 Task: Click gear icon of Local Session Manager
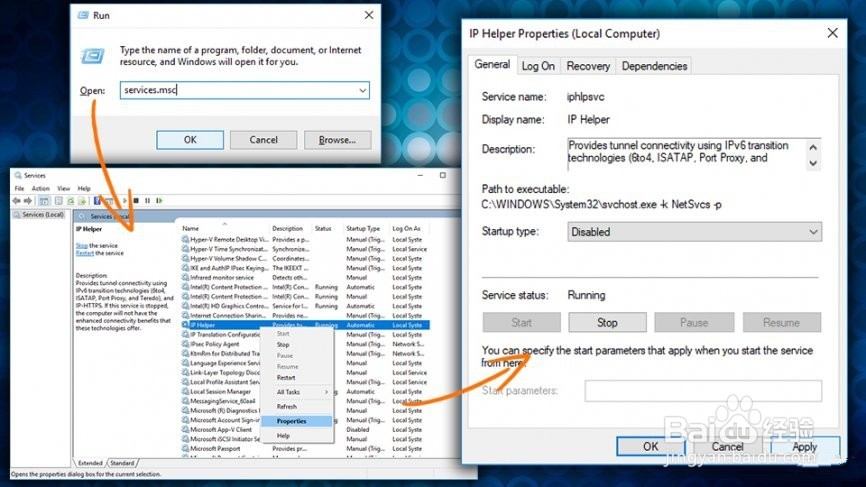click(x=185, y=391)
